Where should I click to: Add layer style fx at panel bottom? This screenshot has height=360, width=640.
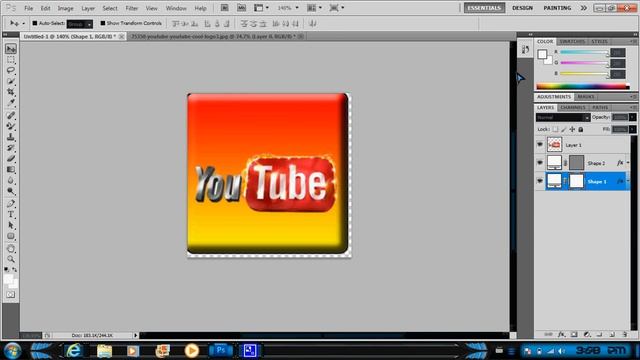pyautogui.click(x=561, y=334)
